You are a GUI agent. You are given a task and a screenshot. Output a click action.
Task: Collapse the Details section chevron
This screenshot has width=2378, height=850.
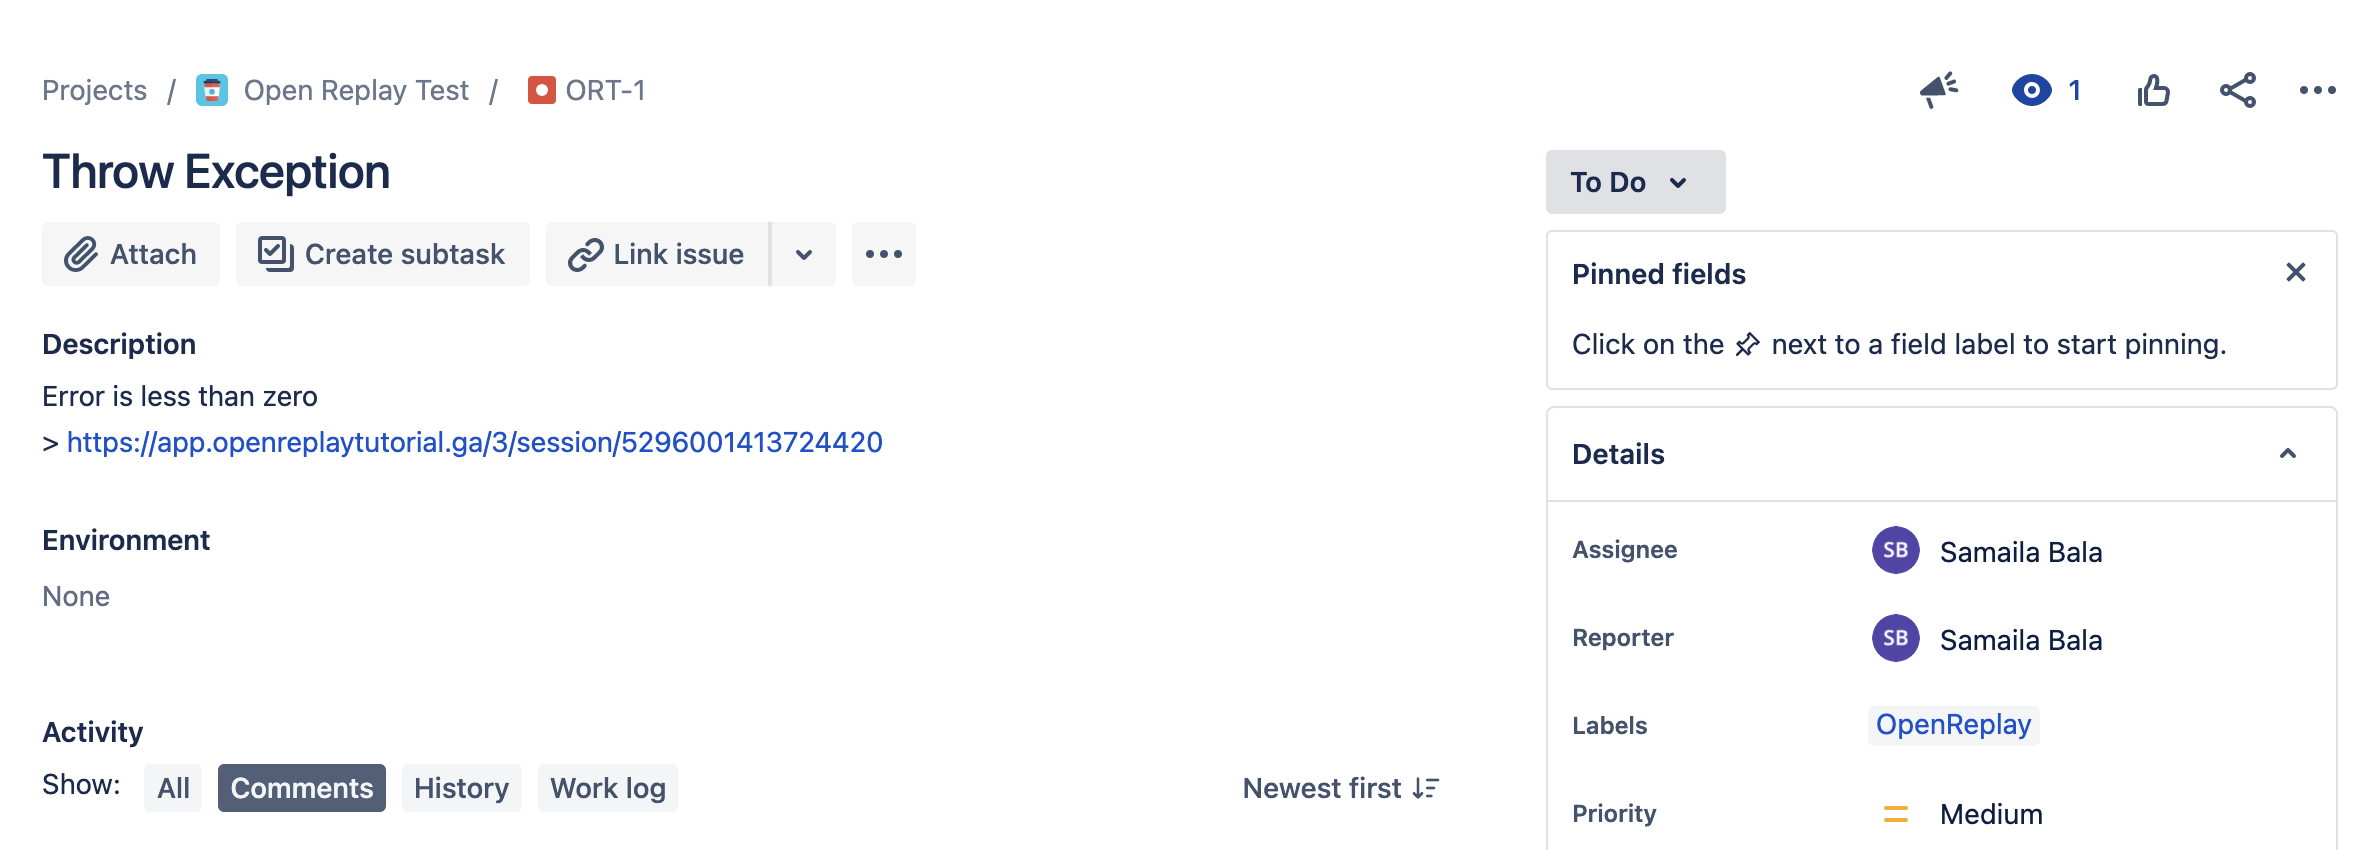(2288, 454)
